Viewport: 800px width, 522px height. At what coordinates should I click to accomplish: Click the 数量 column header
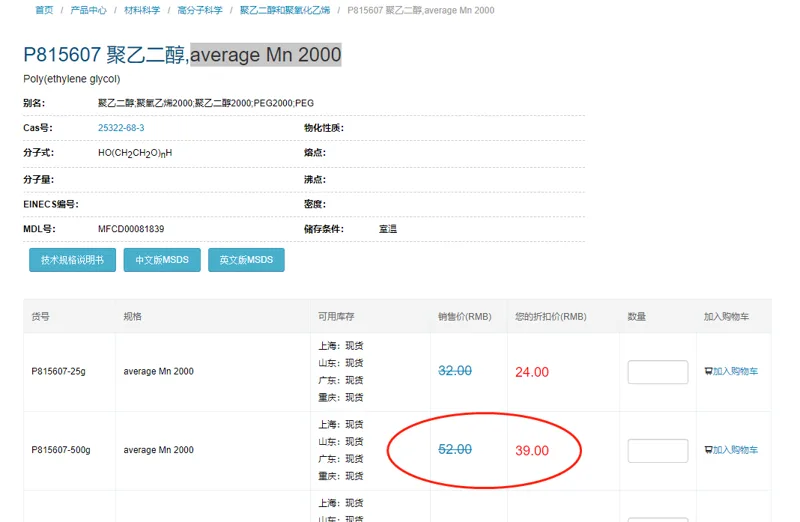636,316
